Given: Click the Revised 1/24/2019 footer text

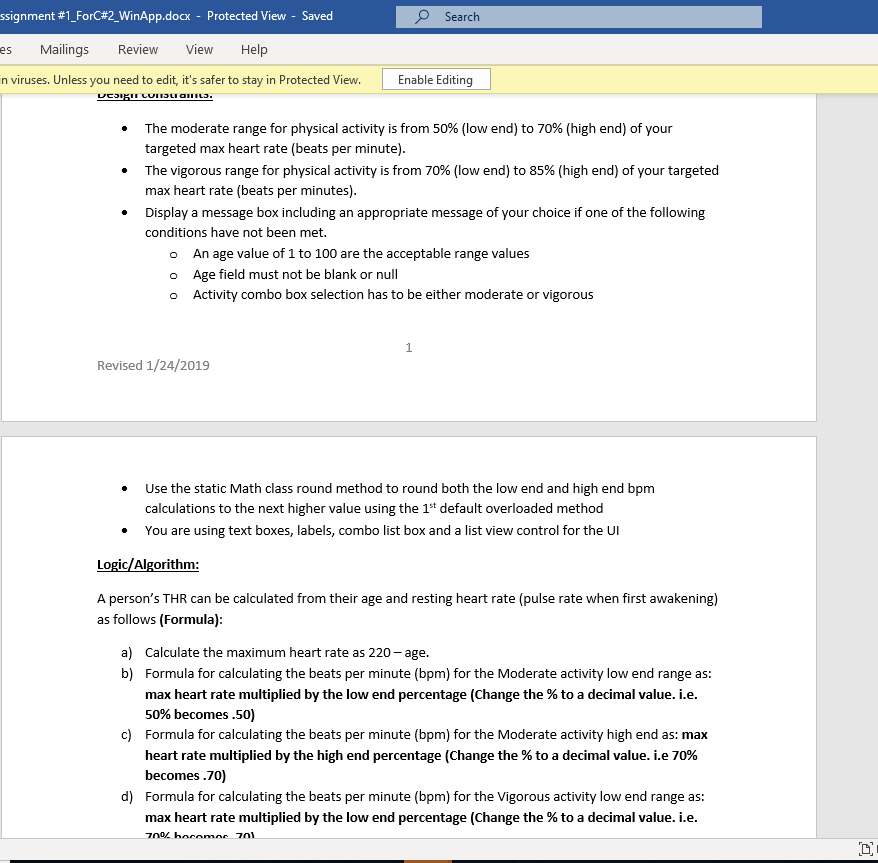Looking at the screenshot, I should (x=153, y=365).
